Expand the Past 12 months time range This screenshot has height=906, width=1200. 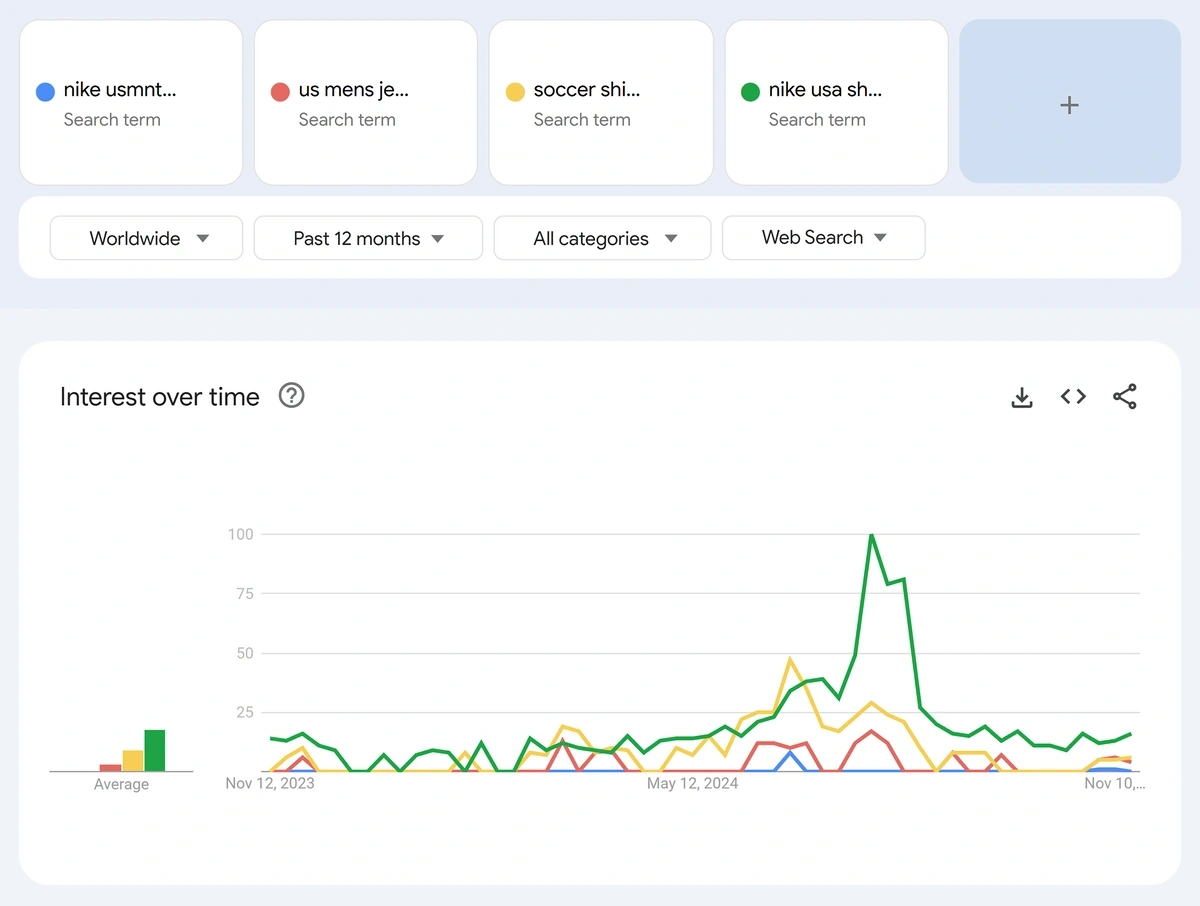coord(368,238)
